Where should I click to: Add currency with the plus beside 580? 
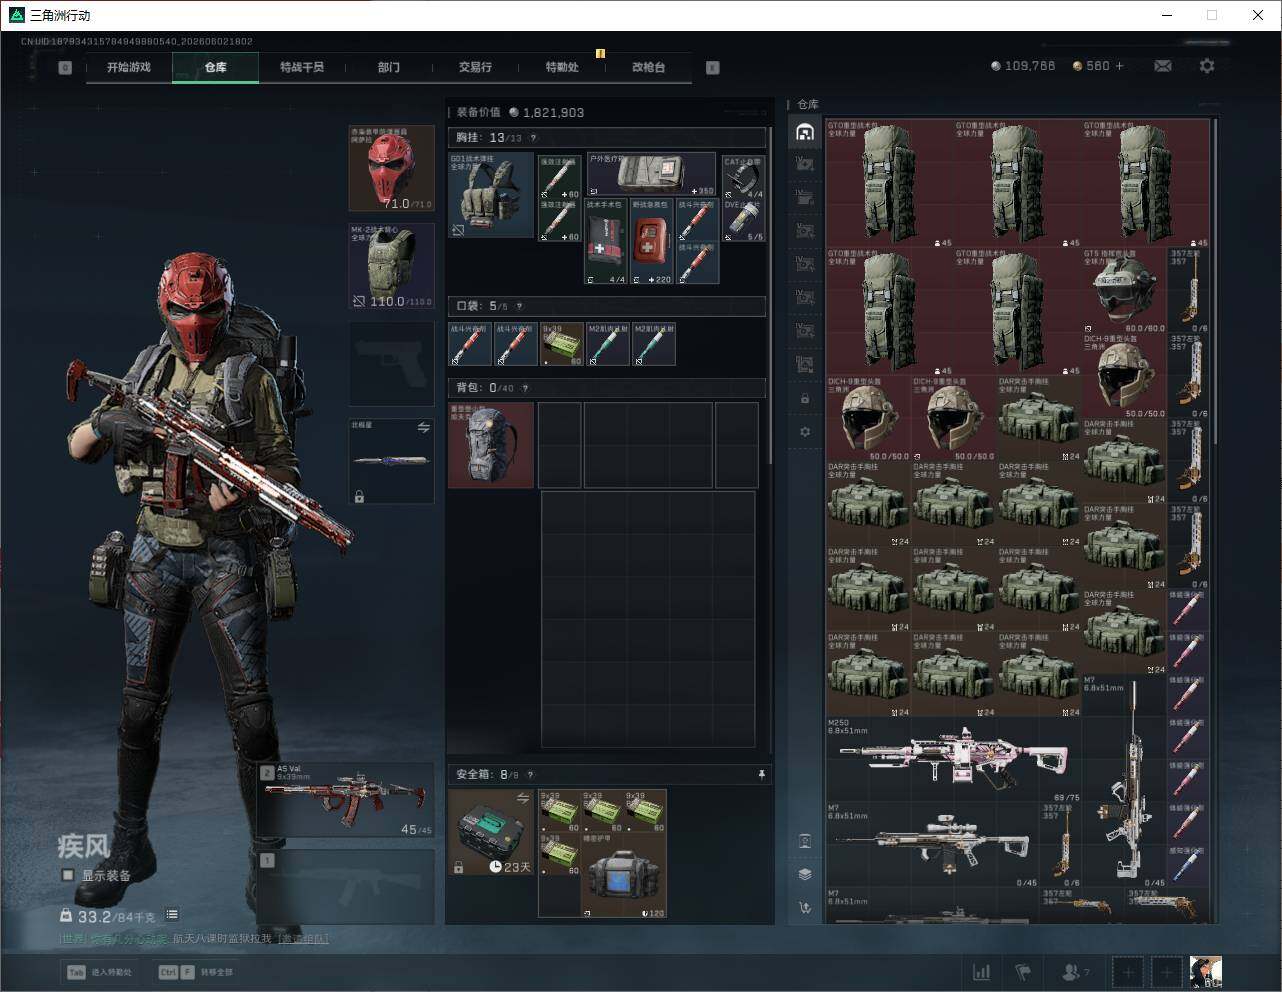pyautogui.click(x=1119, y=66)
